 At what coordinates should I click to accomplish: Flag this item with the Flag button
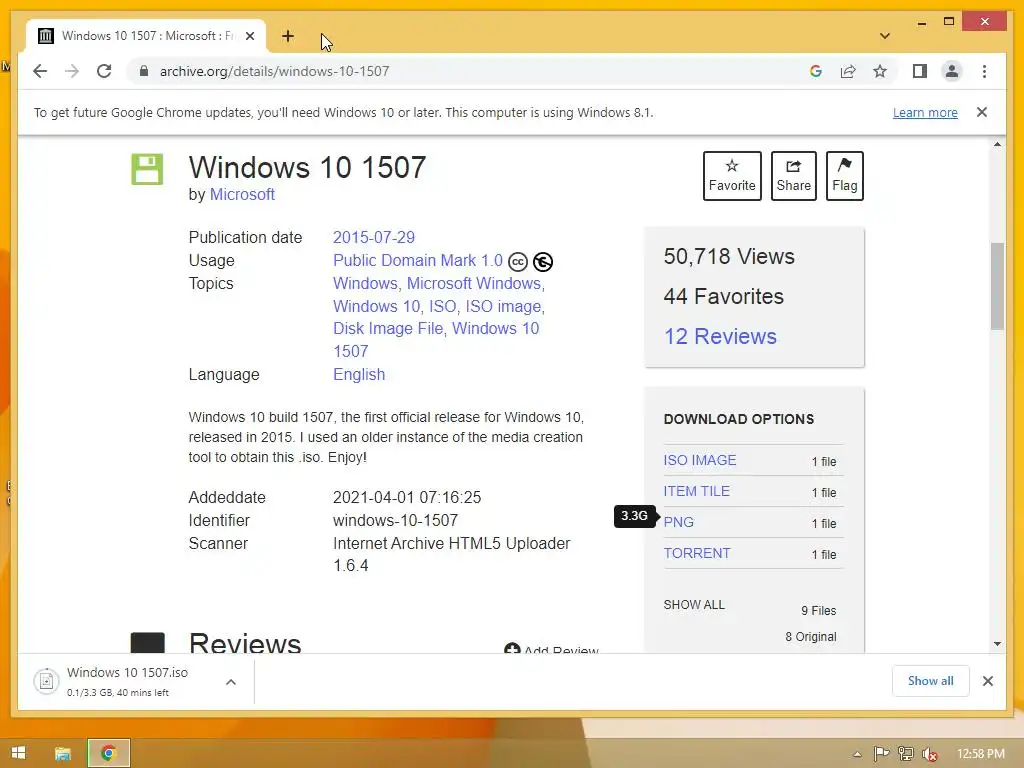coord(844,176)
